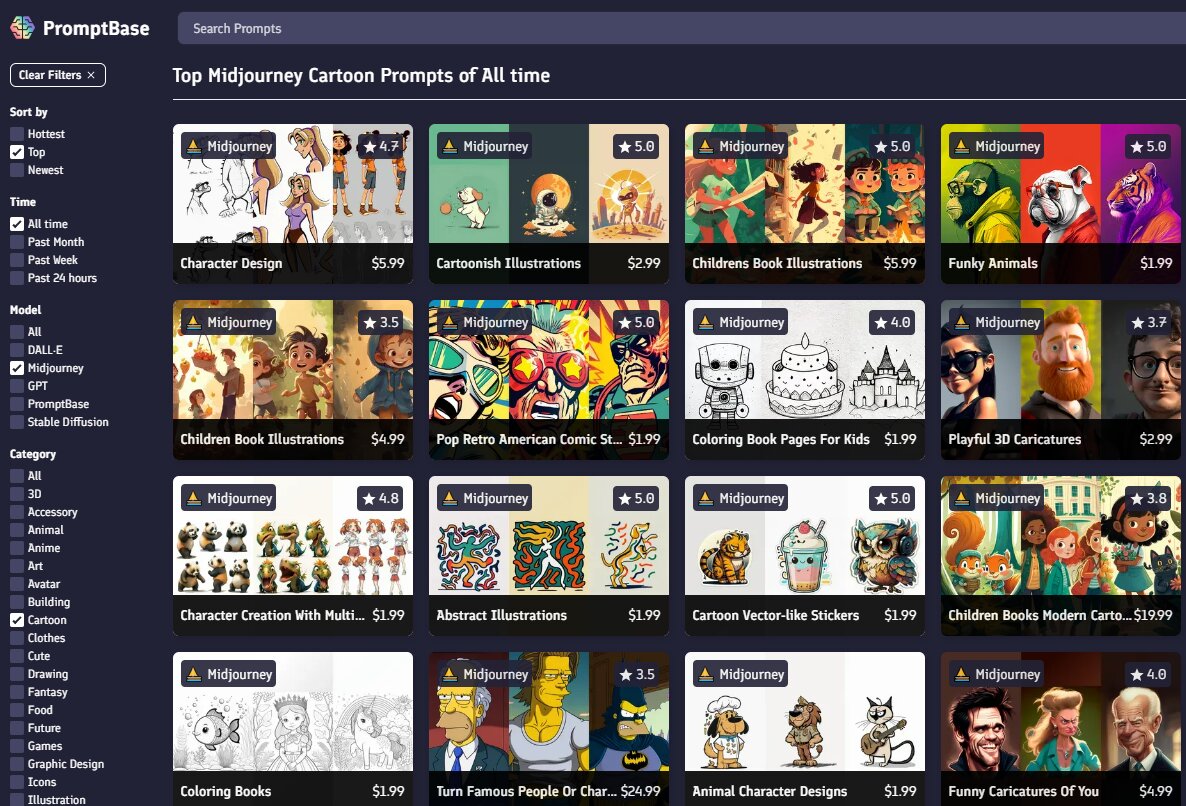Click the 3.5 star rating on Children Book Illustrations
The image size is (1186, 806).
pos(381,322)
